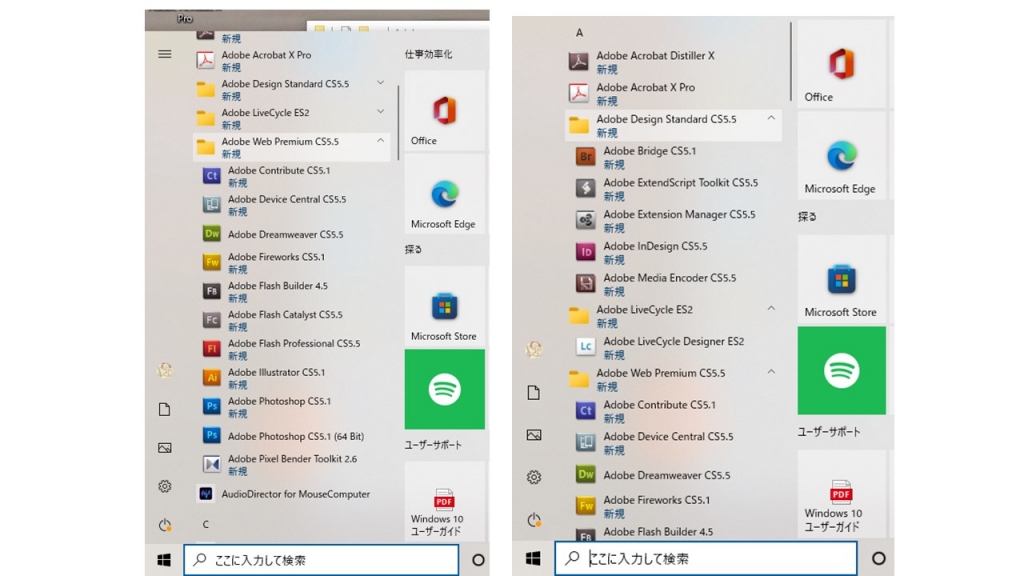Open Microsoft Store tile in left Start menu
The height and width of the screenshot is (576, 1024).
(445, 306)
